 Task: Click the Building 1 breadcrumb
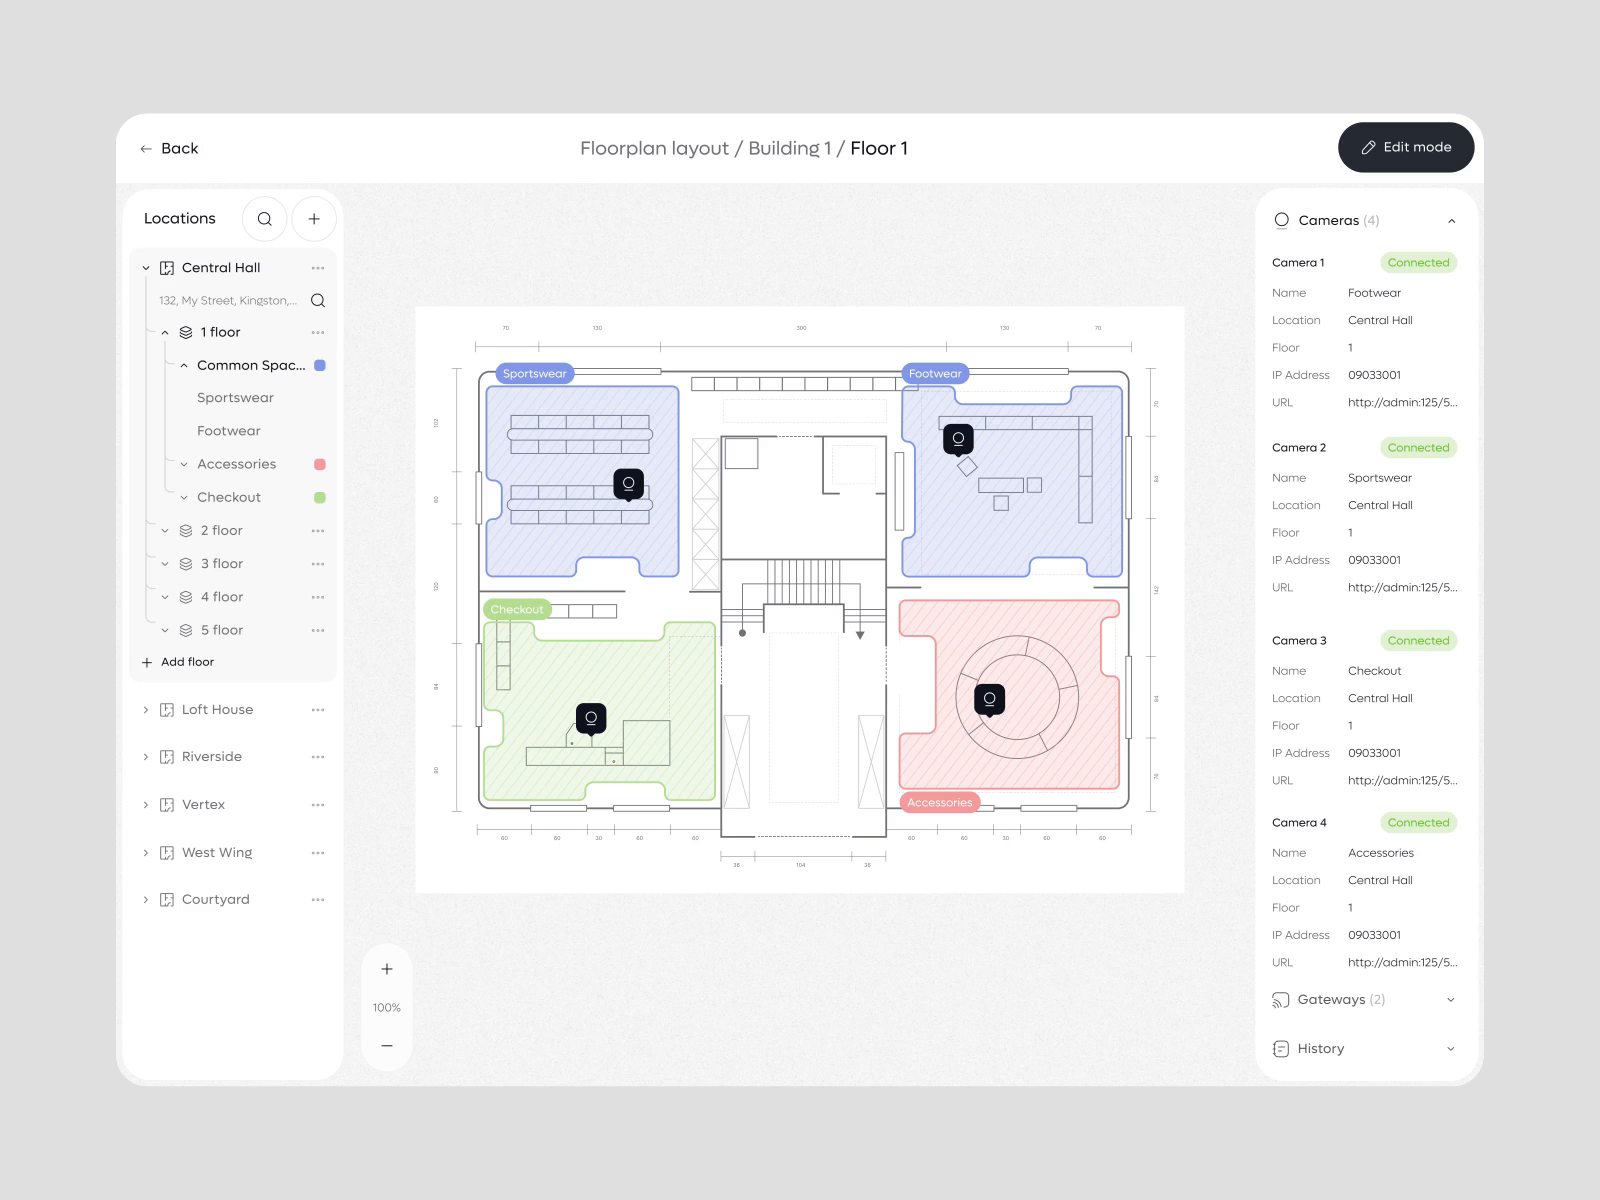click(789, 149)
